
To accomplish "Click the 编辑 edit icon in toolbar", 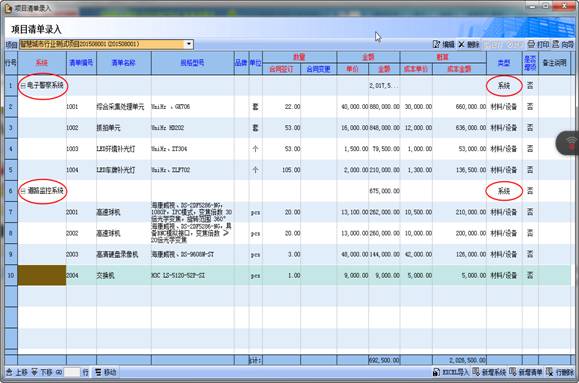I will point(436,45).
